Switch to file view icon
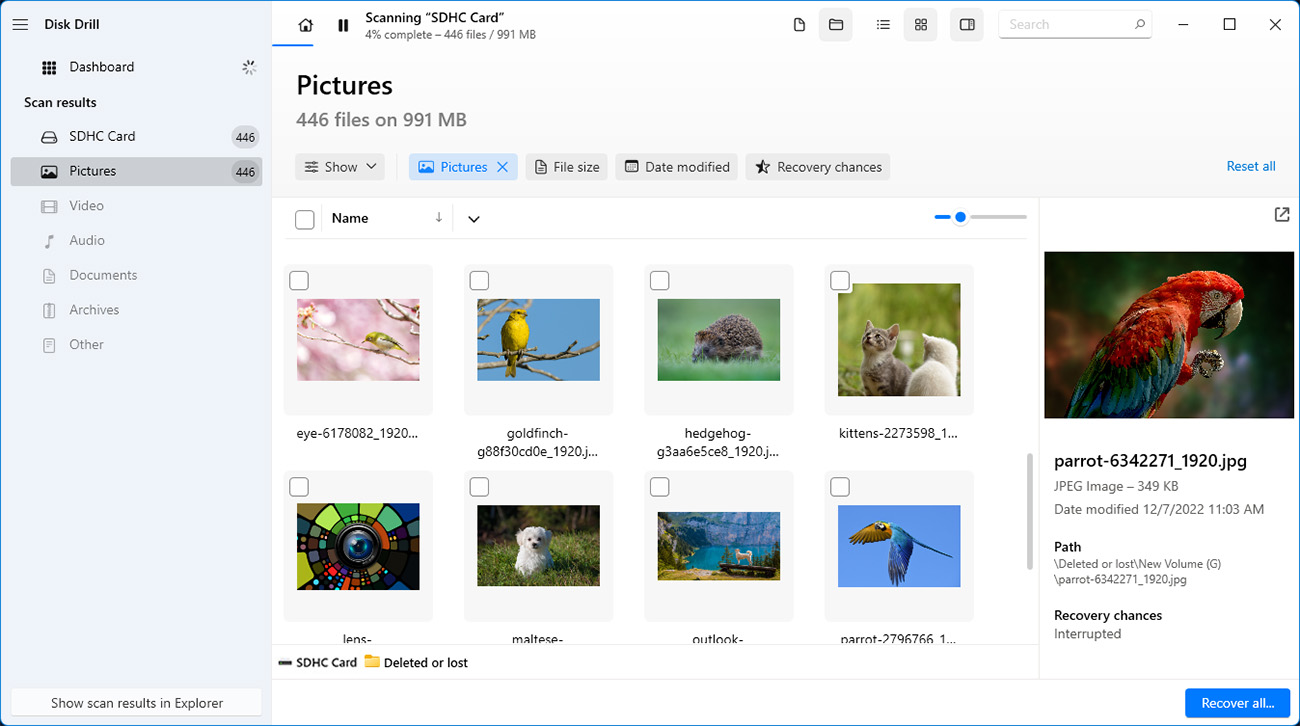Image resolution: width=1300 pixels, height=726 pixels. (x=799, y=25)
